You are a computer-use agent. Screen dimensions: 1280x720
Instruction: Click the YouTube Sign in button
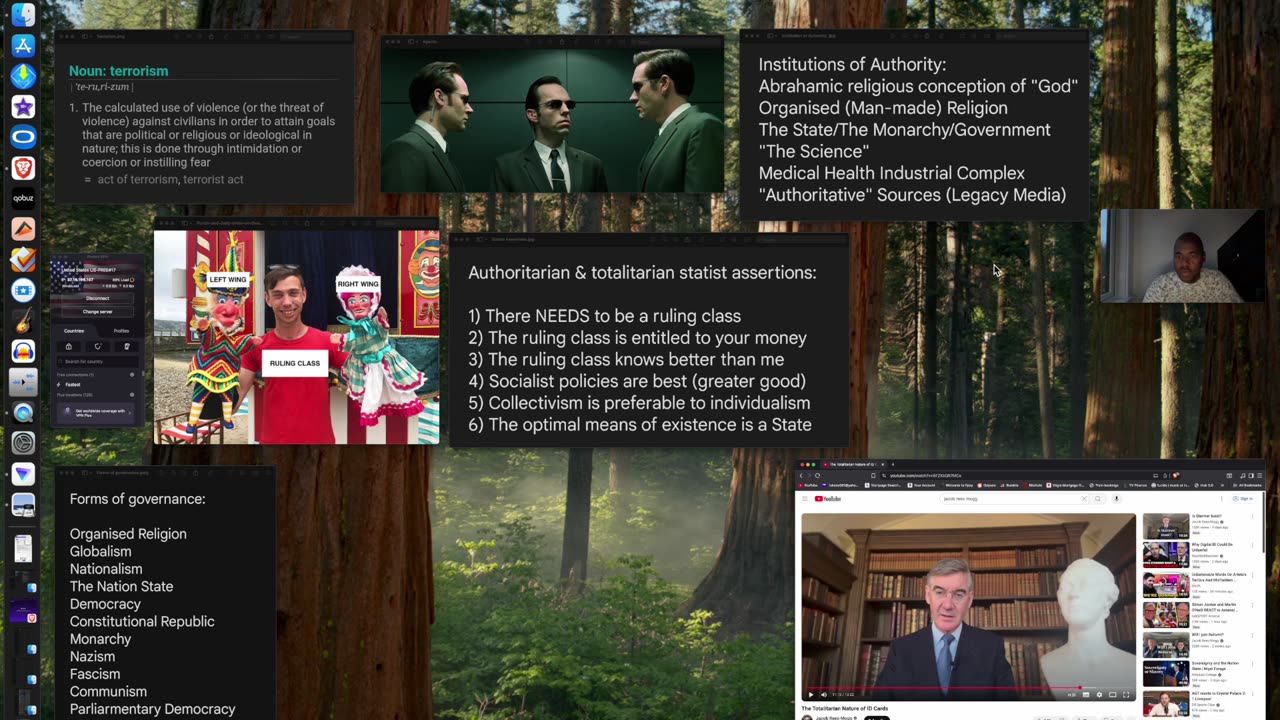tap(1242, 498)
